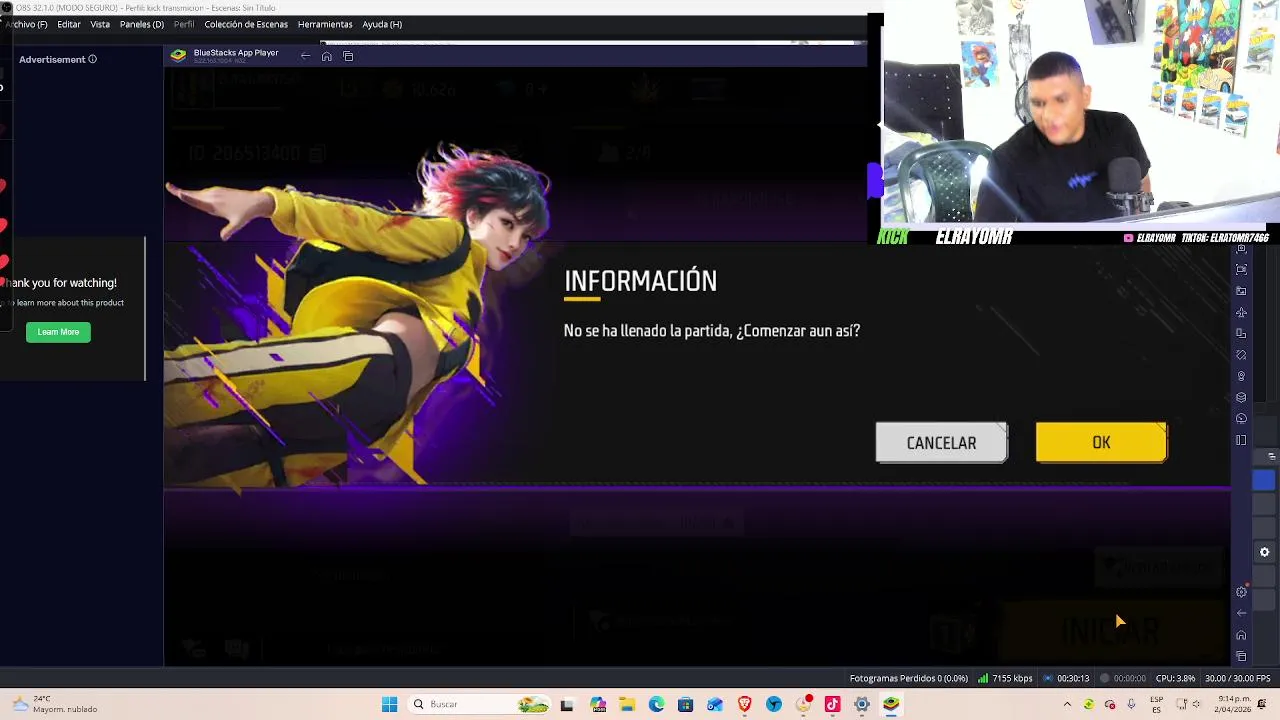The image size is (1280, 720).
Task: Open the Herramientas menu
Action: [x=325, y=24]
